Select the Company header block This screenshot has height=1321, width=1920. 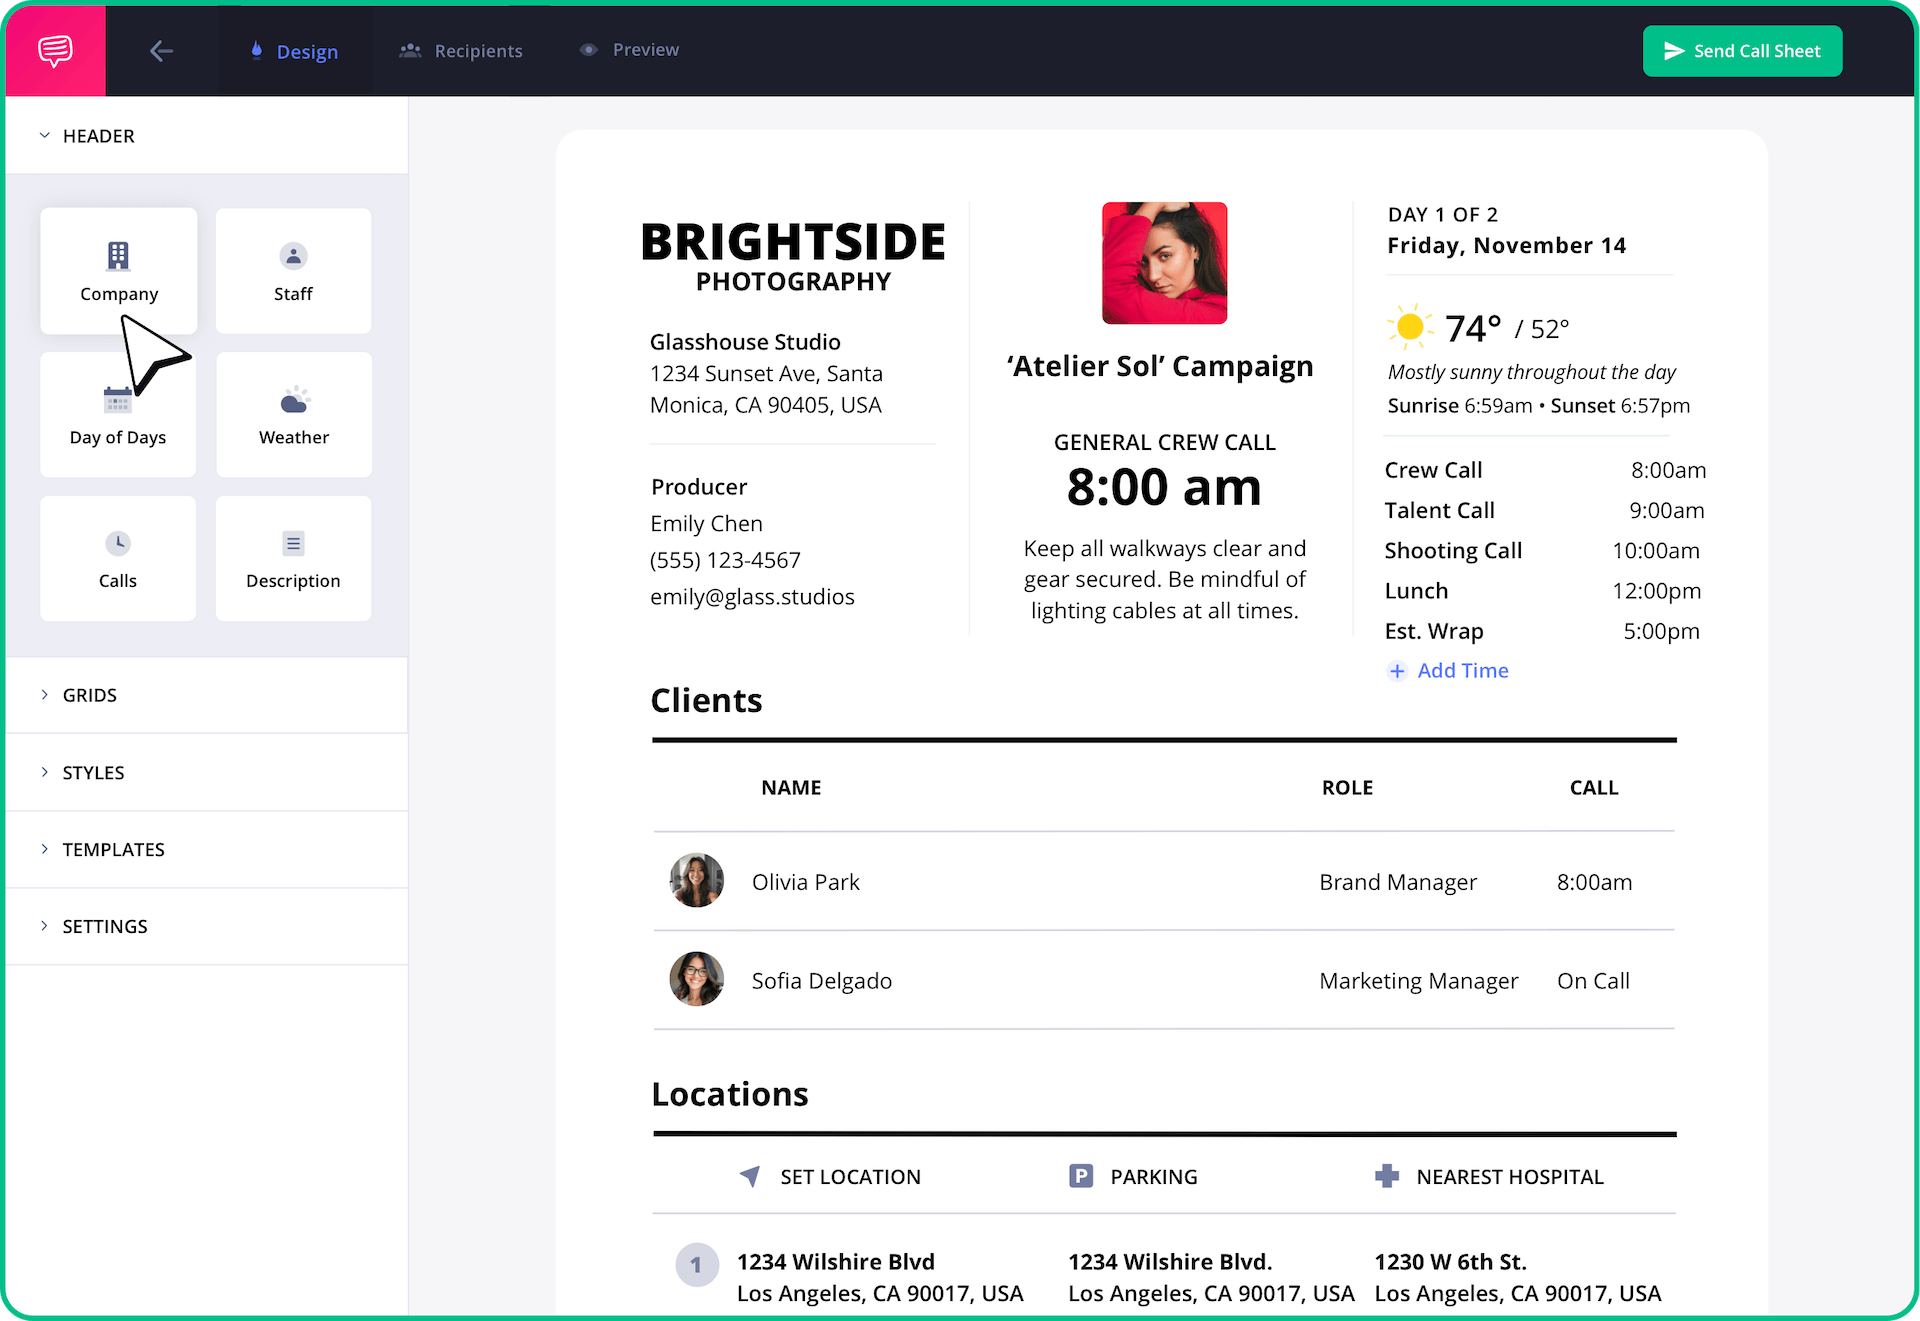pos(118,270)
